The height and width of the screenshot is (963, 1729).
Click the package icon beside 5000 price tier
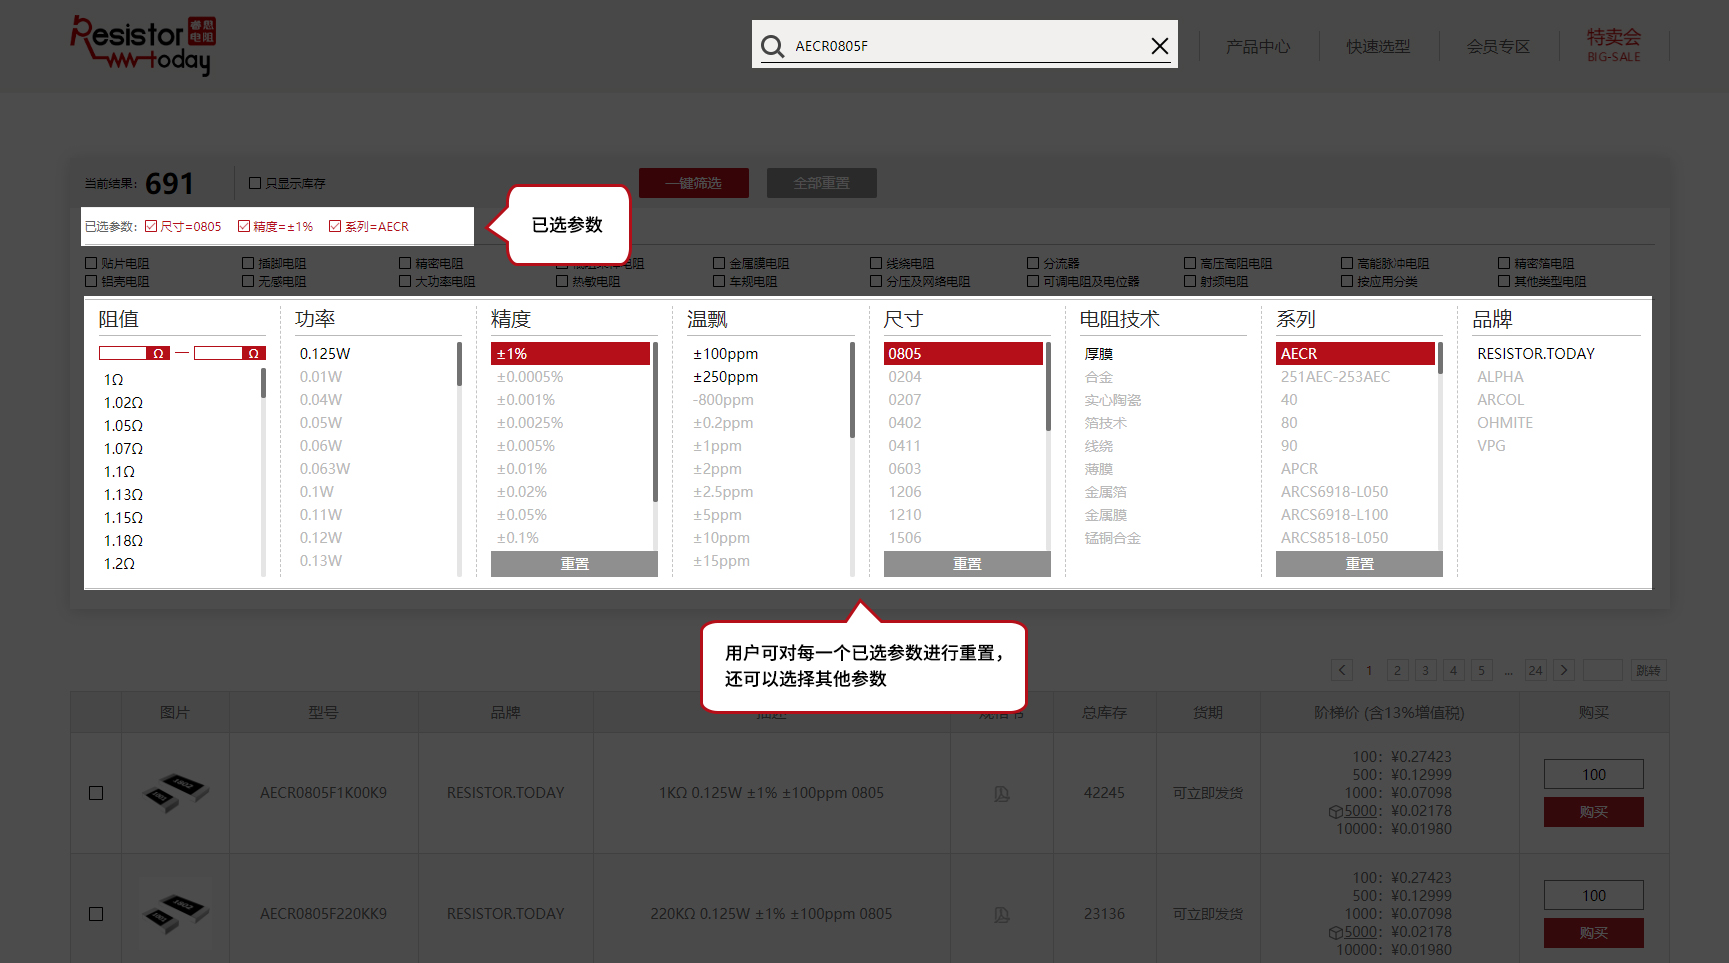point(1335,812)
